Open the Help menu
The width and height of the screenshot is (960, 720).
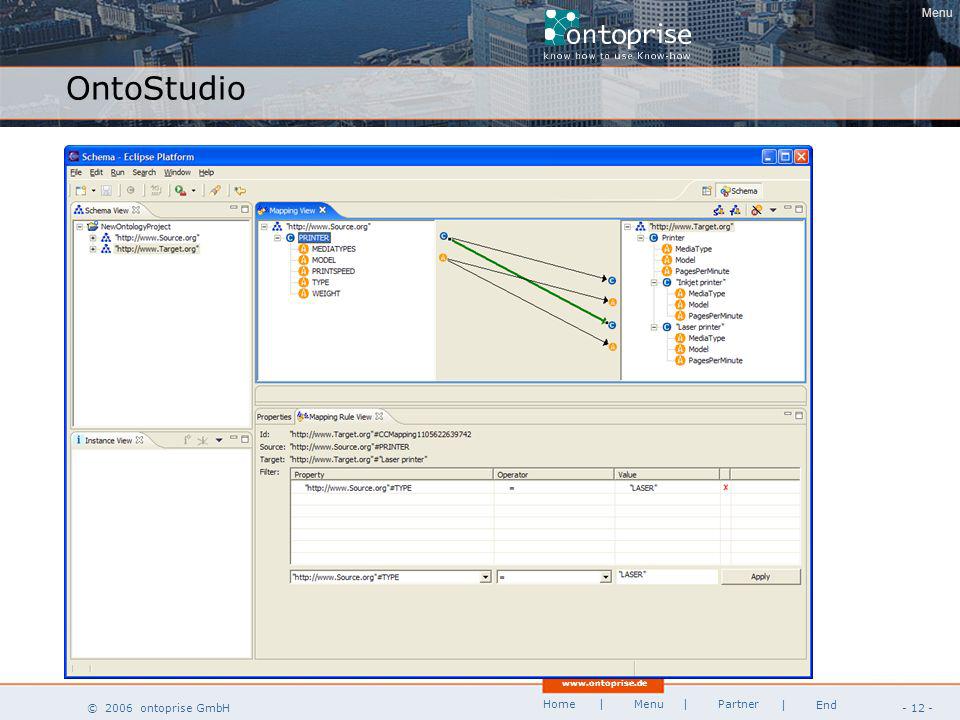click(206, 173)
